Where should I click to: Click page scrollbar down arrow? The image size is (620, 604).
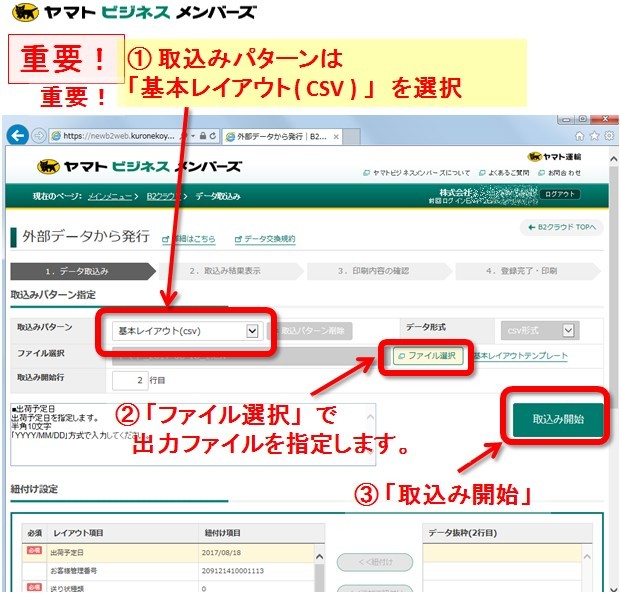click(614, 589)
